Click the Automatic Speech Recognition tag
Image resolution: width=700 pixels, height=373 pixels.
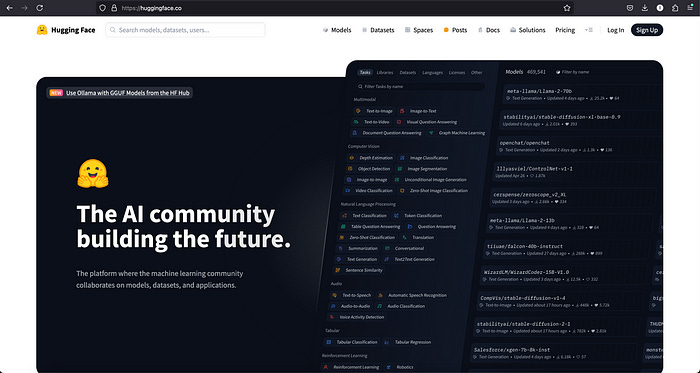[x=412, y=295]
